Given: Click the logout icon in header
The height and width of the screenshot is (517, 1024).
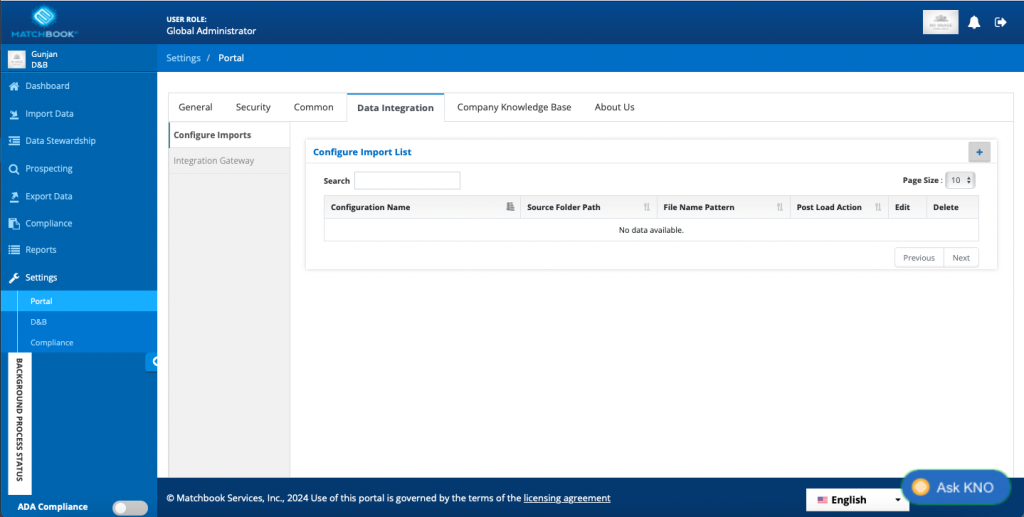Looking at the screenshot, I should pyautogui.click(x=1000, y=23).
